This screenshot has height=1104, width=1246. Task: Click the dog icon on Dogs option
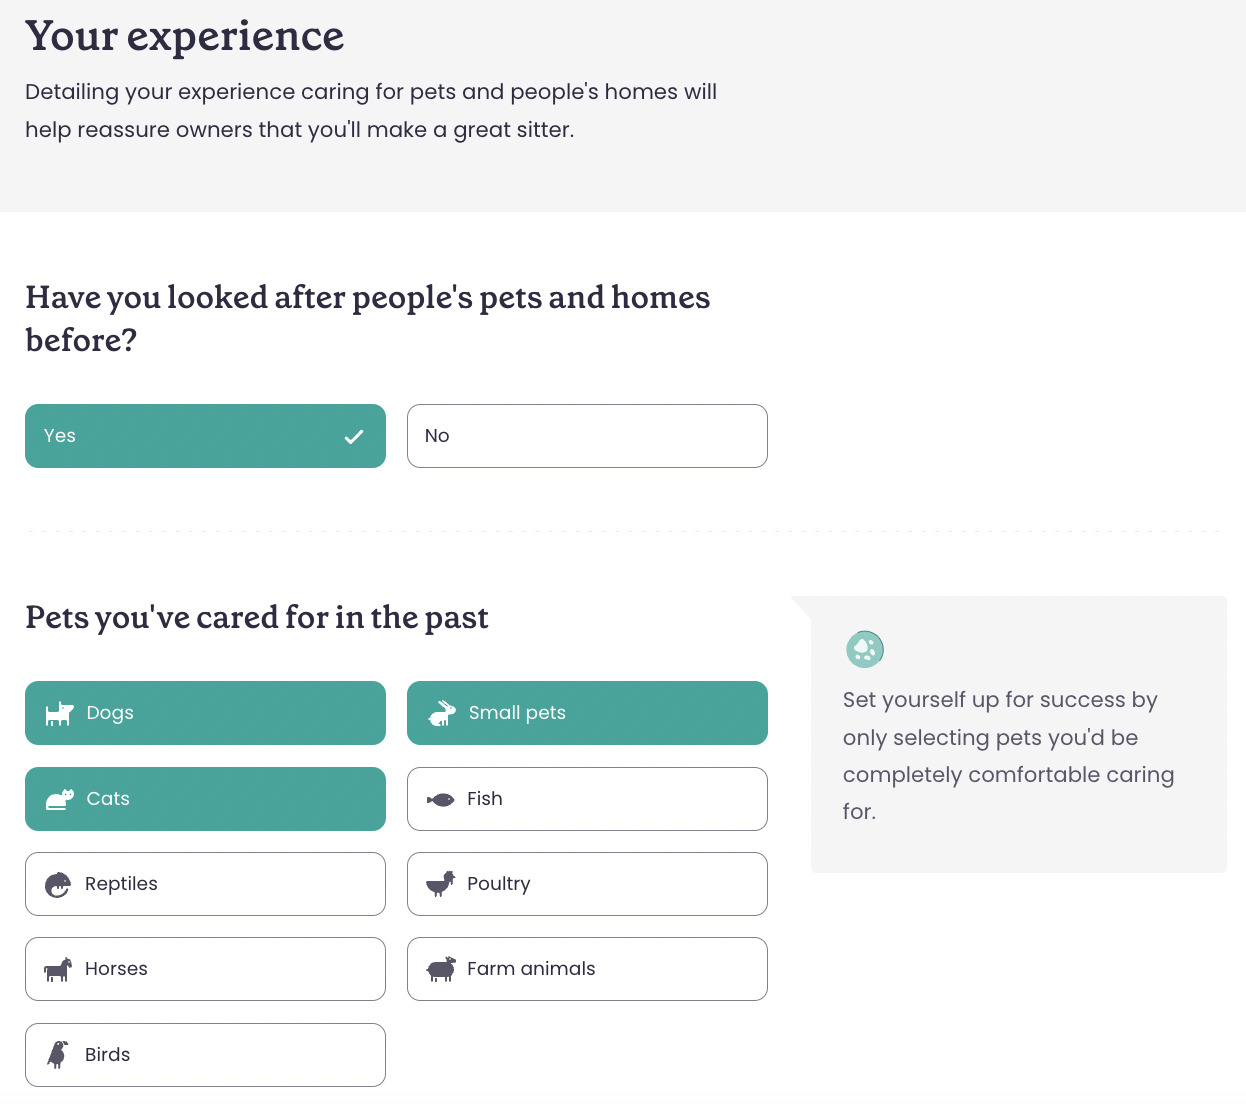60,713
